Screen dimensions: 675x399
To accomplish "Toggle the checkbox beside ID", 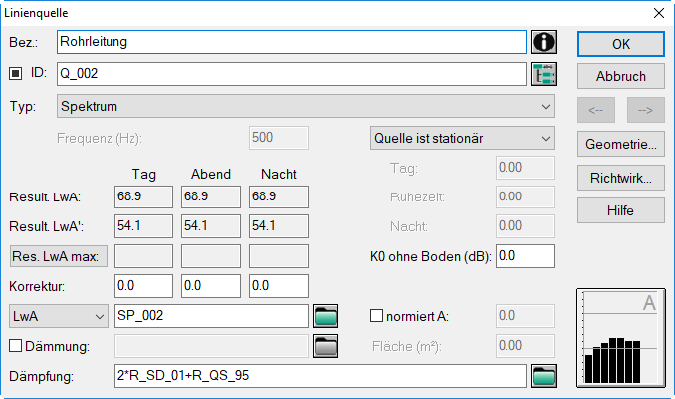I will pyautogui.click(x=15, y=74).
